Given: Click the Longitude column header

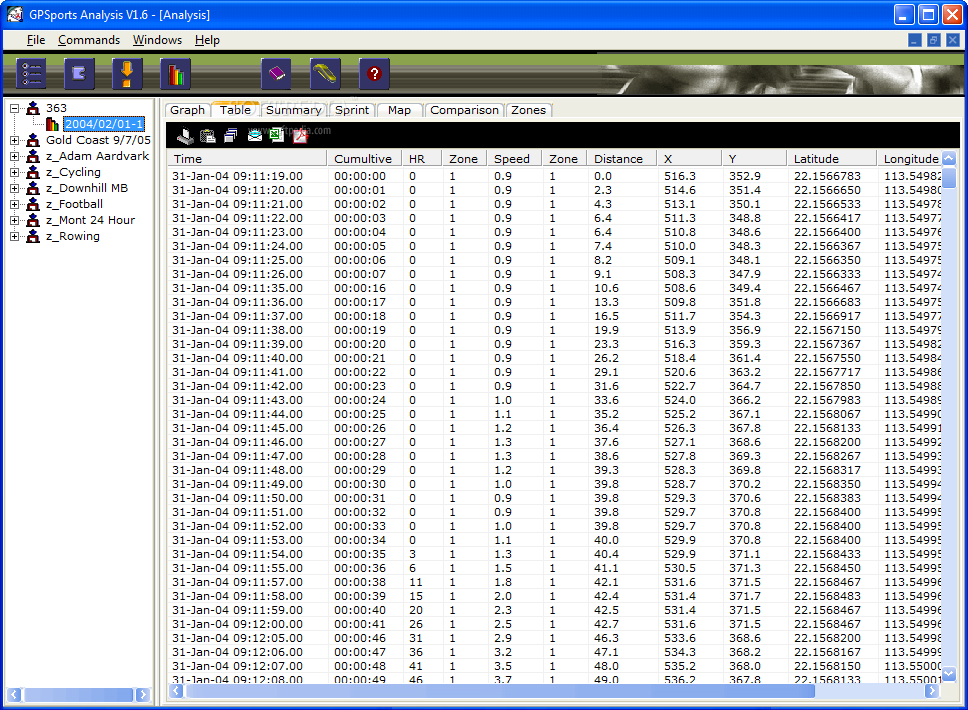Looking at the screenshot, I should point(911,159).
